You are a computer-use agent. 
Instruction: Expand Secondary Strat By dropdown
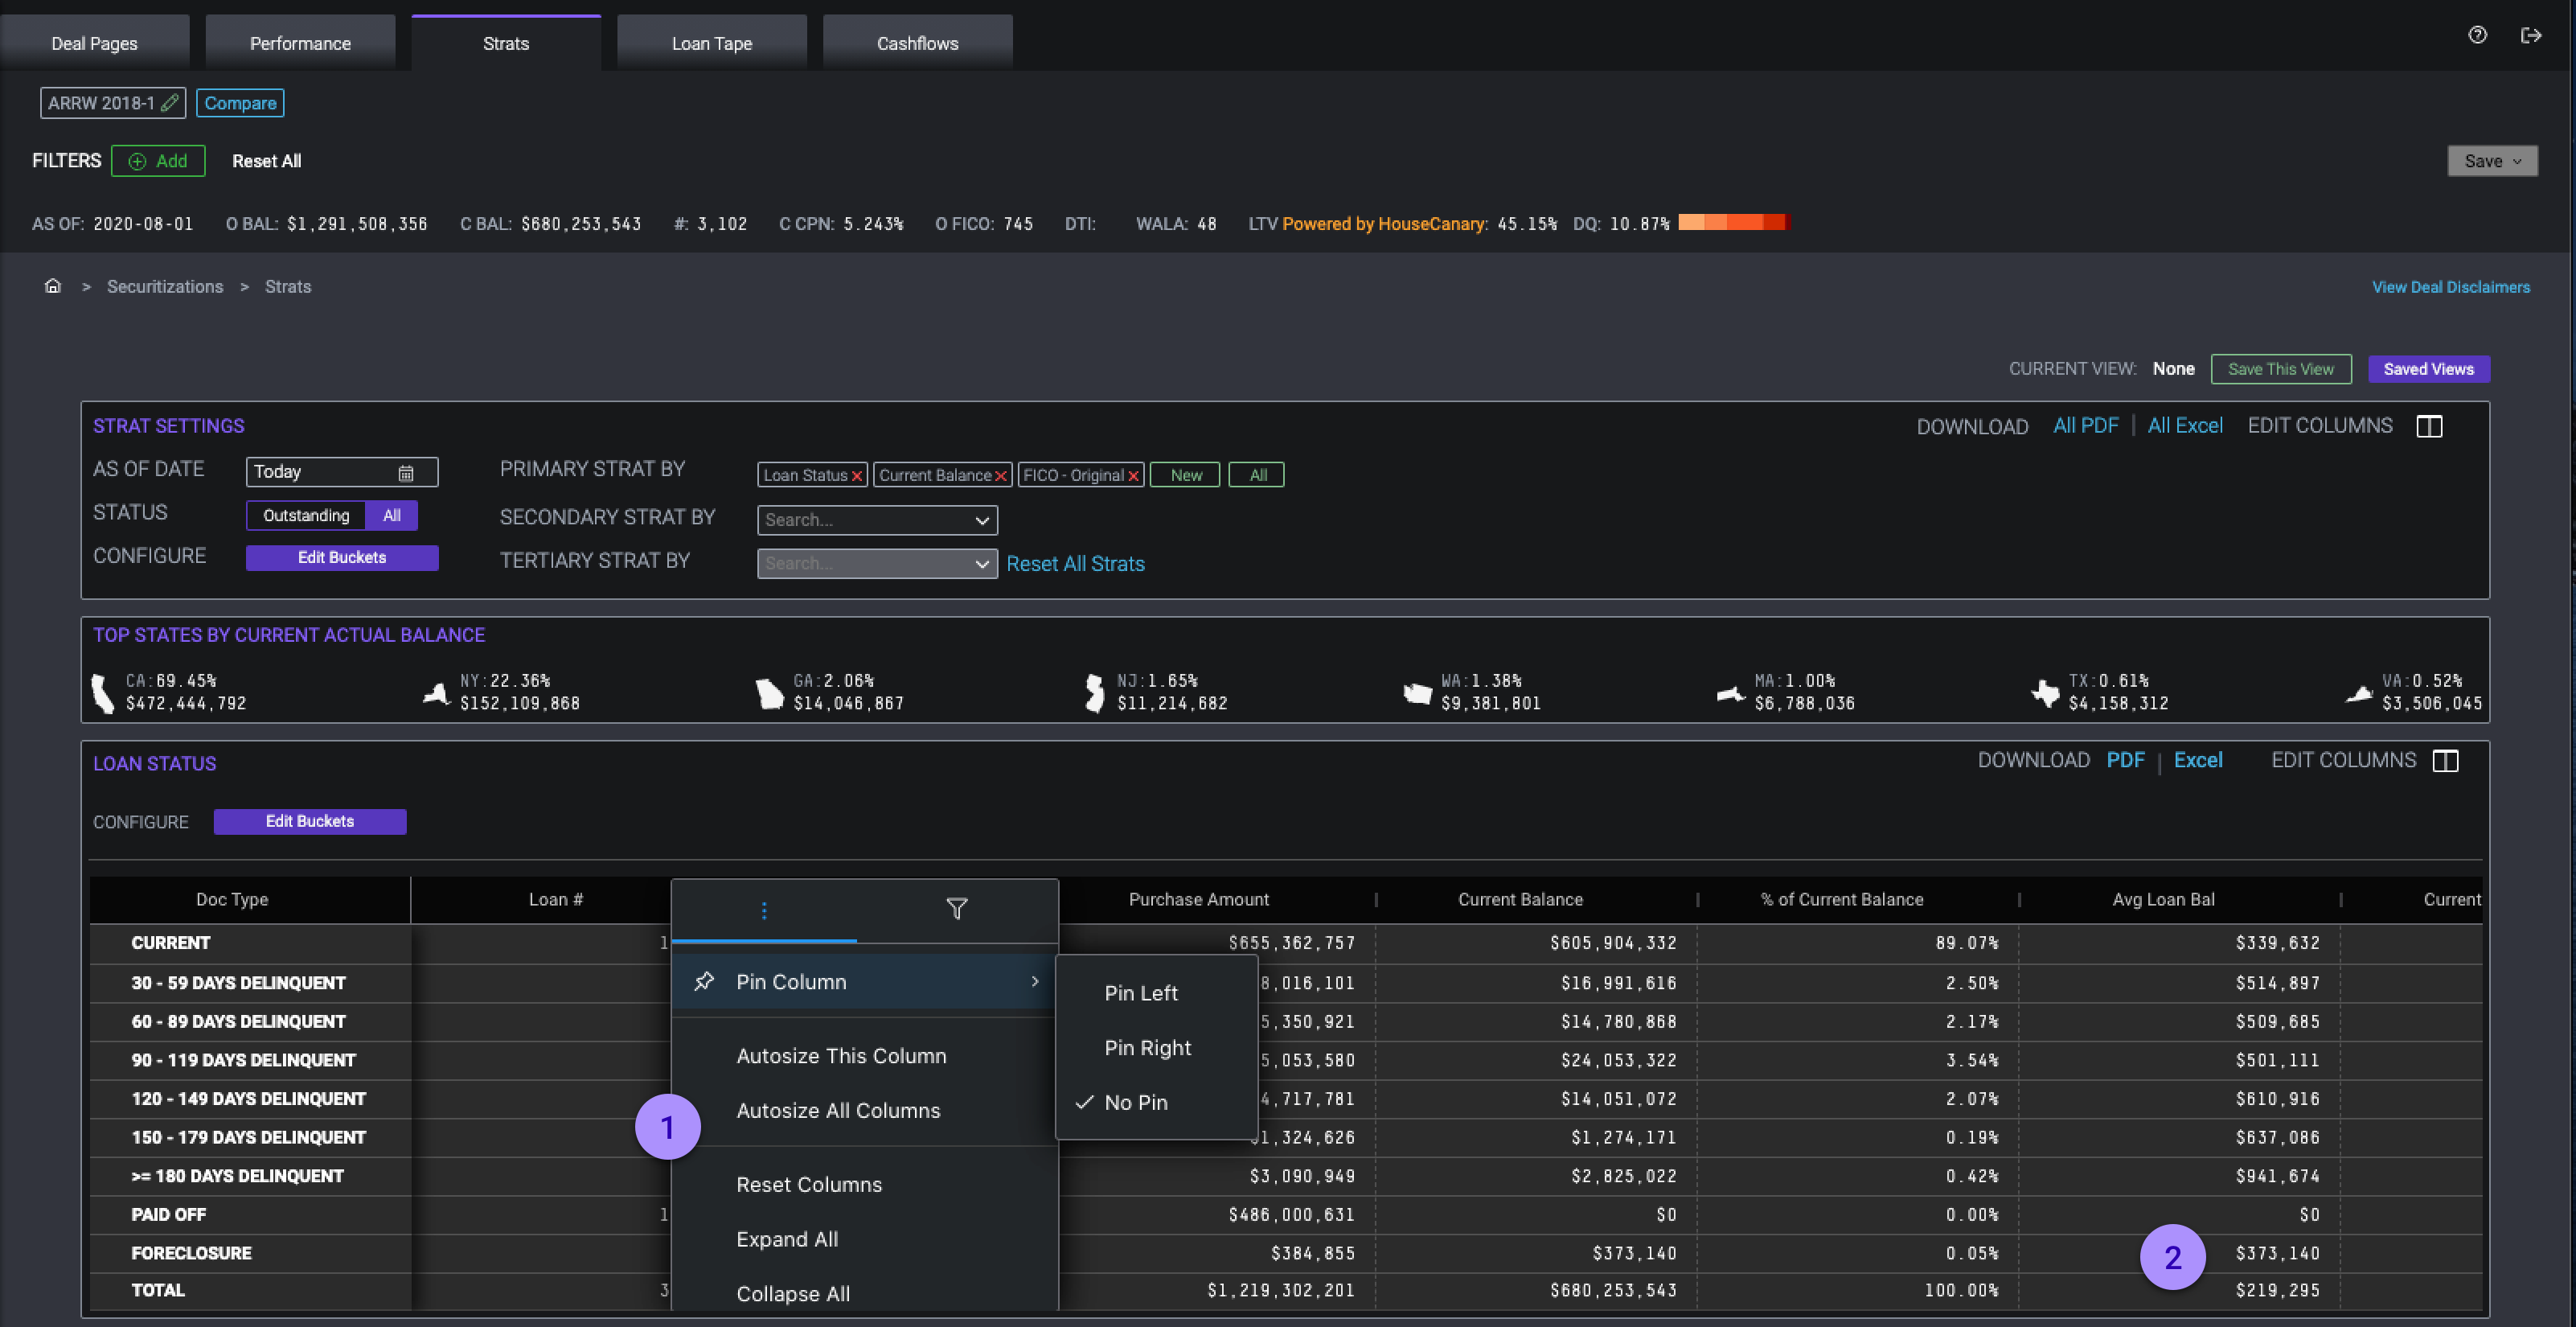[x=982, y=520]
